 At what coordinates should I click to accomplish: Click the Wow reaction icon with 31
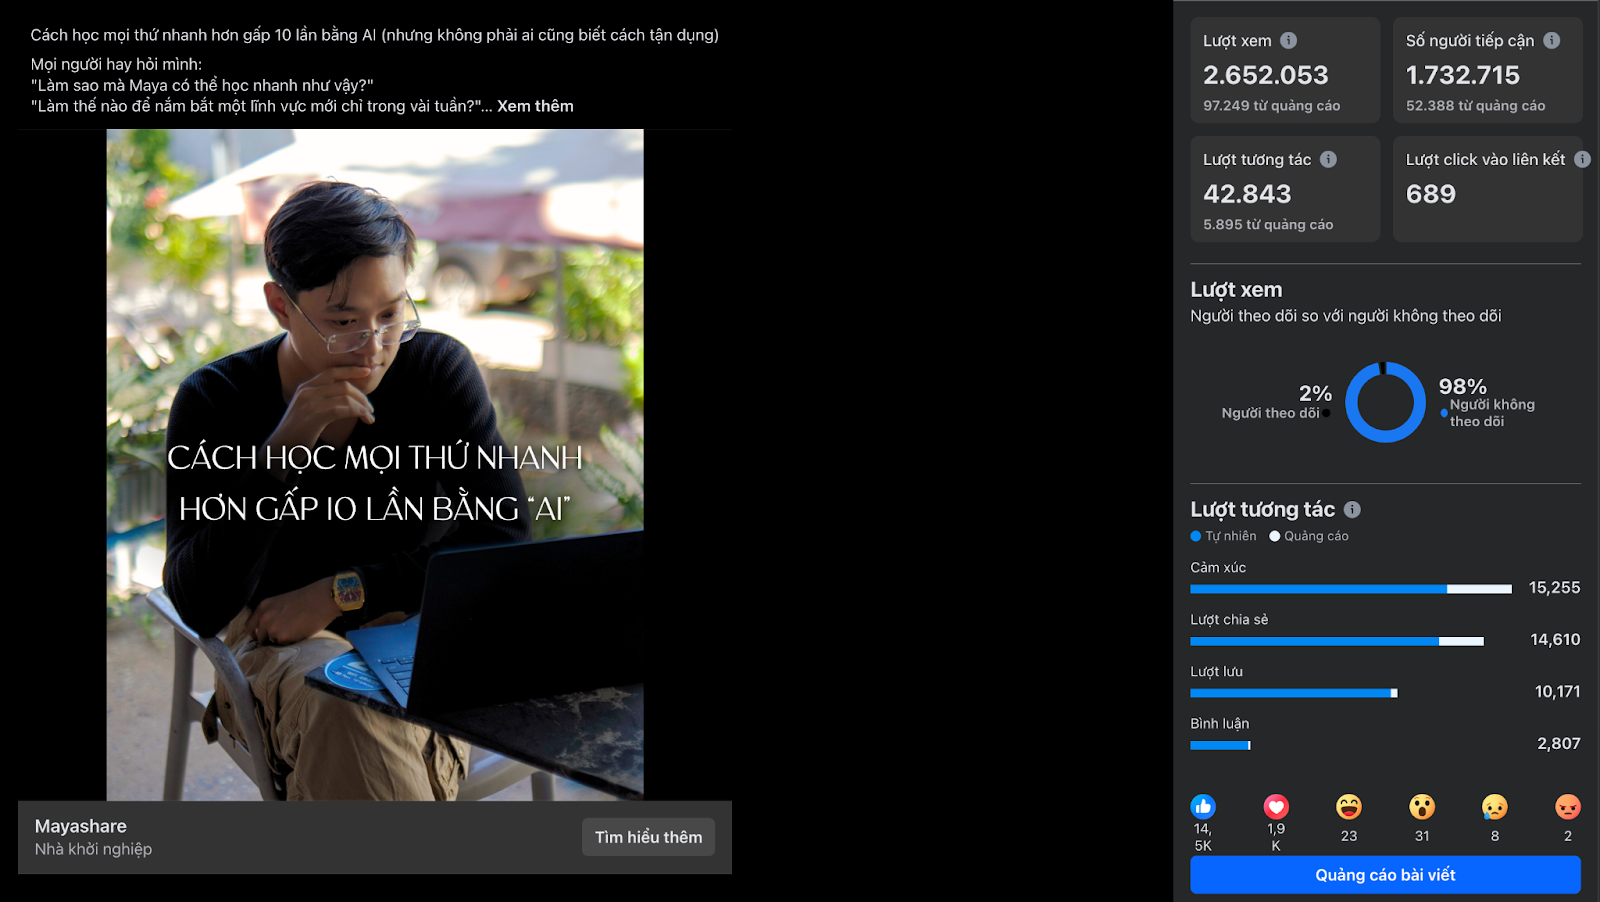click(x=1422, y=806)
